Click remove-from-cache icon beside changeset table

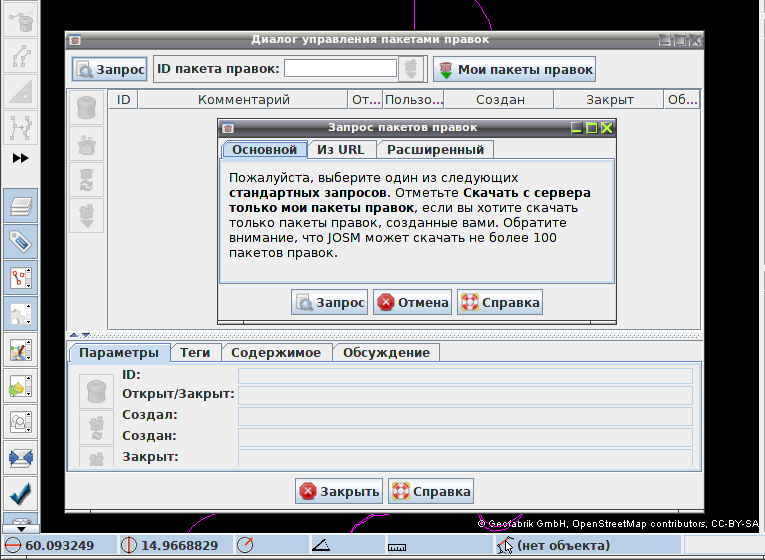pyautogui.click(x=86, y=107)
